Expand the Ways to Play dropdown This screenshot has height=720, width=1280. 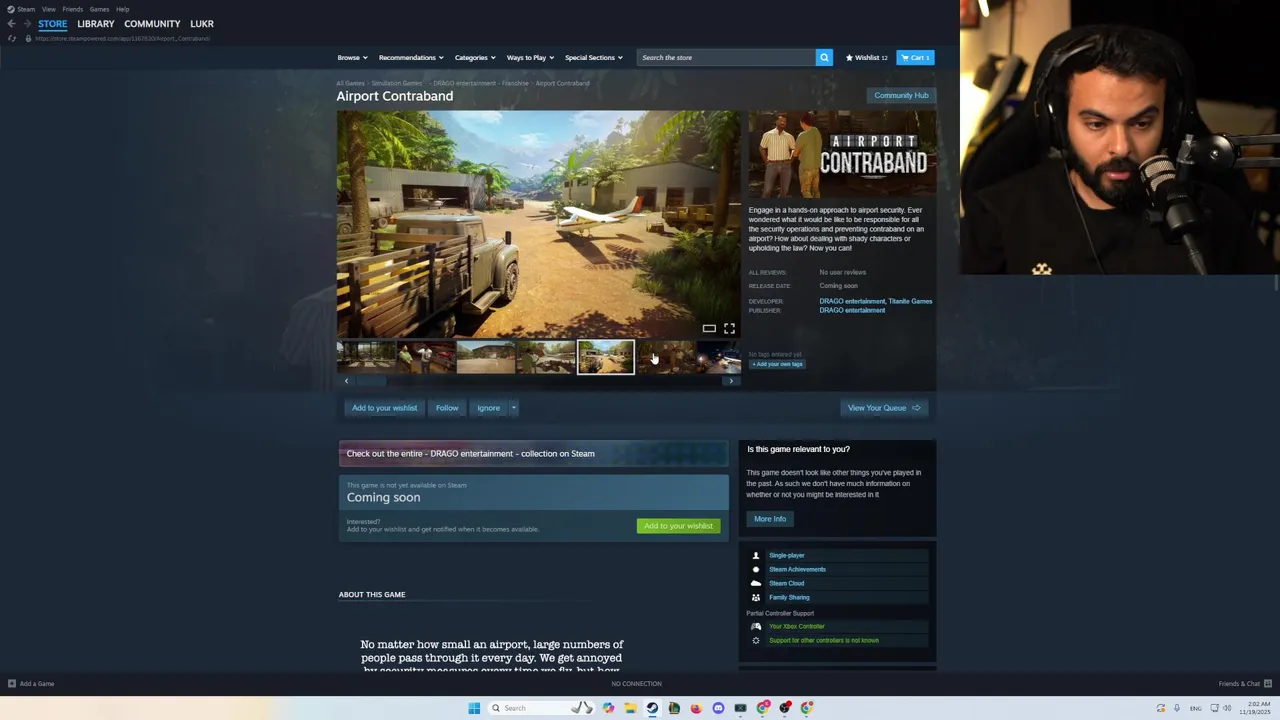[530, 58]
